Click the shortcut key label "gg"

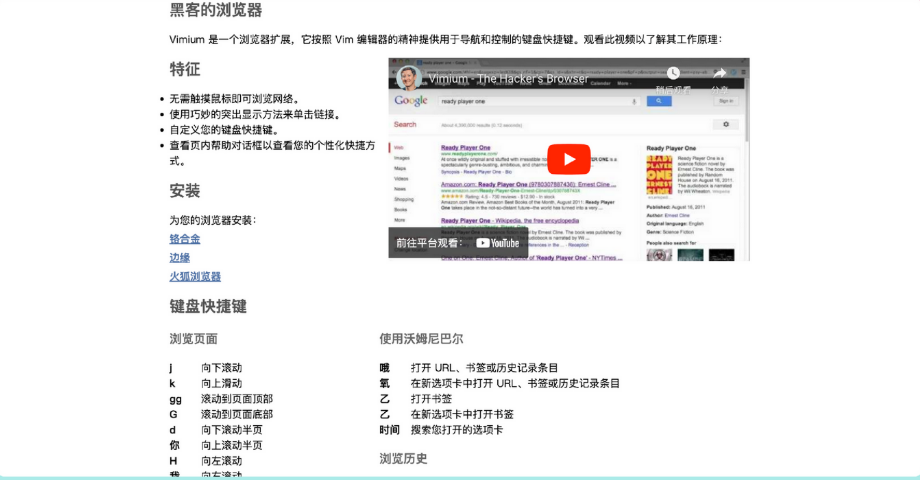coord(175,400)
